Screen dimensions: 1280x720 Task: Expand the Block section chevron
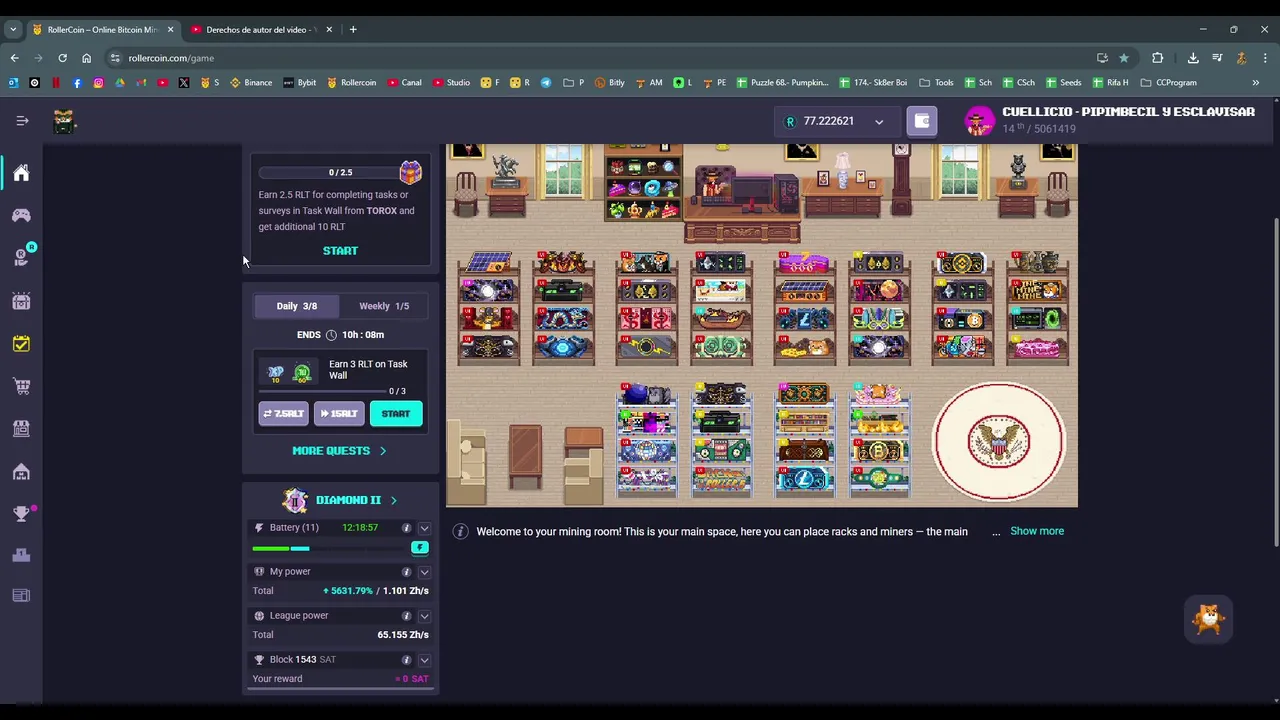(x=424, y=660)
